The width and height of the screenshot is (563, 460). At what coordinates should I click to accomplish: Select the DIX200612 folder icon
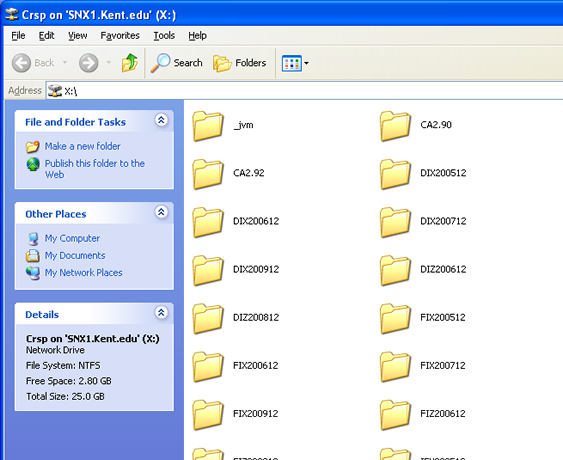click(208, 222)
